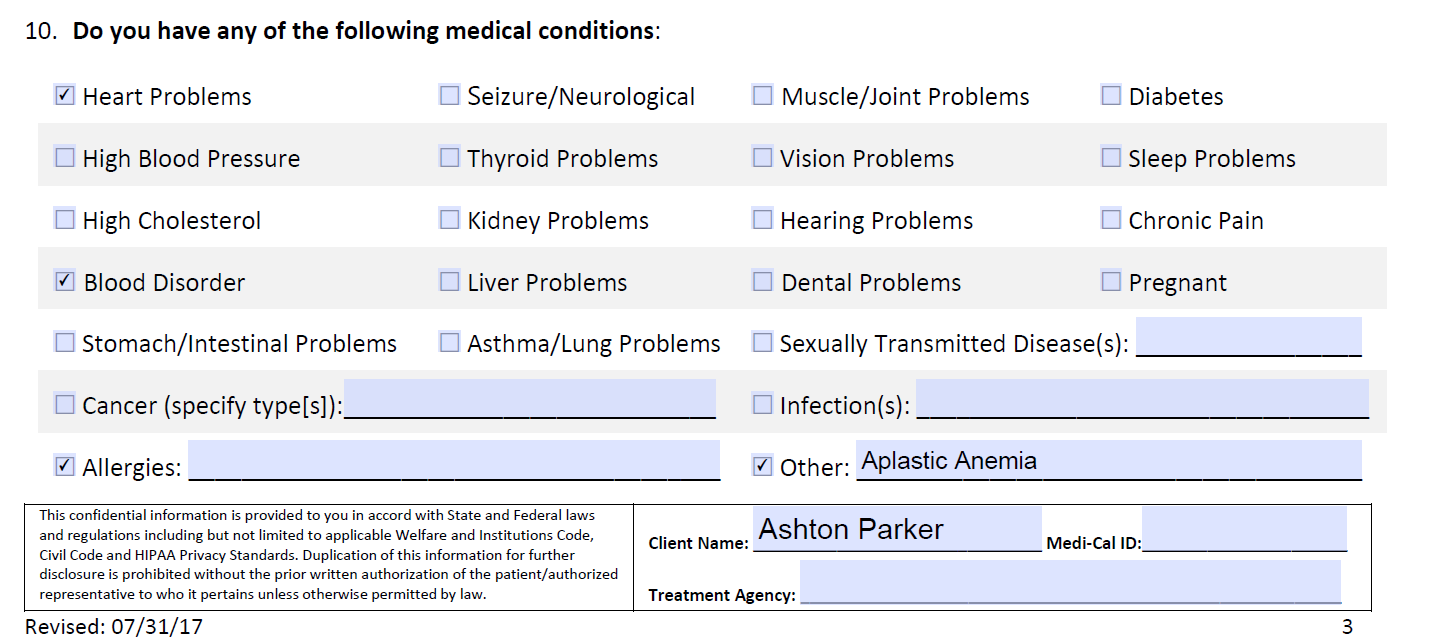Uncheck the Blood Disorder checkbox
This screenshot has height=644, width=1431.
65,282
